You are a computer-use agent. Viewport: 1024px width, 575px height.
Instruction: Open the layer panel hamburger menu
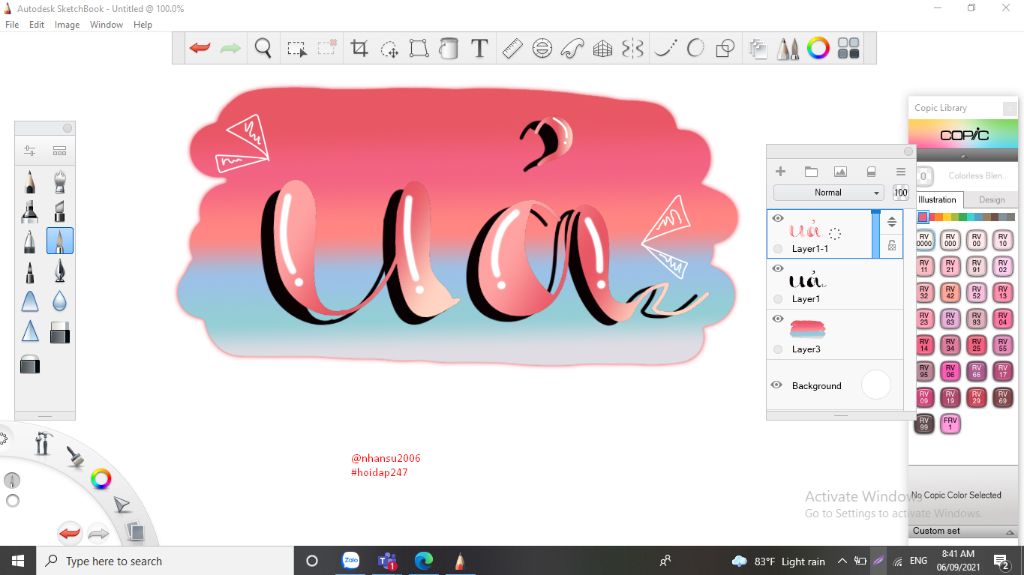(x=901, y=172)
